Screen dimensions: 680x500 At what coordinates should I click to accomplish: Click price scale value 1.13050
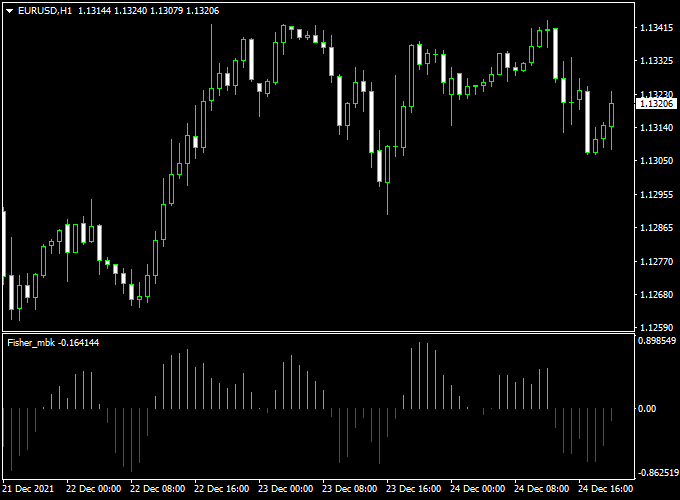coord(657,160)
